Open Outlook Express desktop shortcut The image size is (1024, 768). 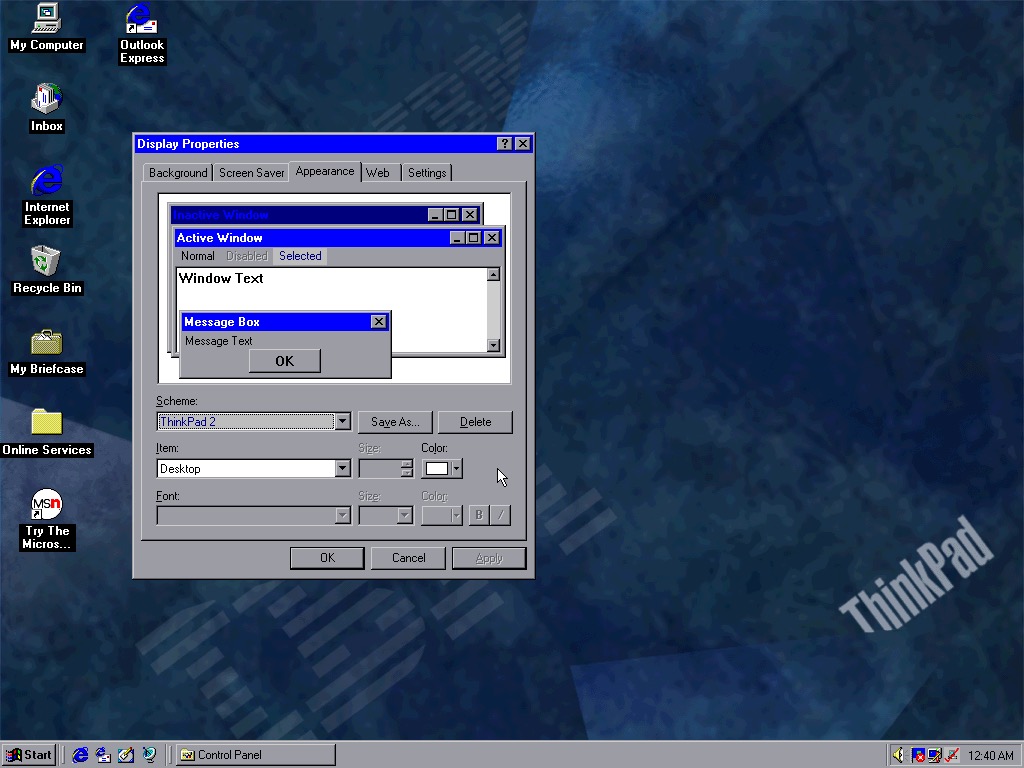pyautogui.click(x=142, y=20)
